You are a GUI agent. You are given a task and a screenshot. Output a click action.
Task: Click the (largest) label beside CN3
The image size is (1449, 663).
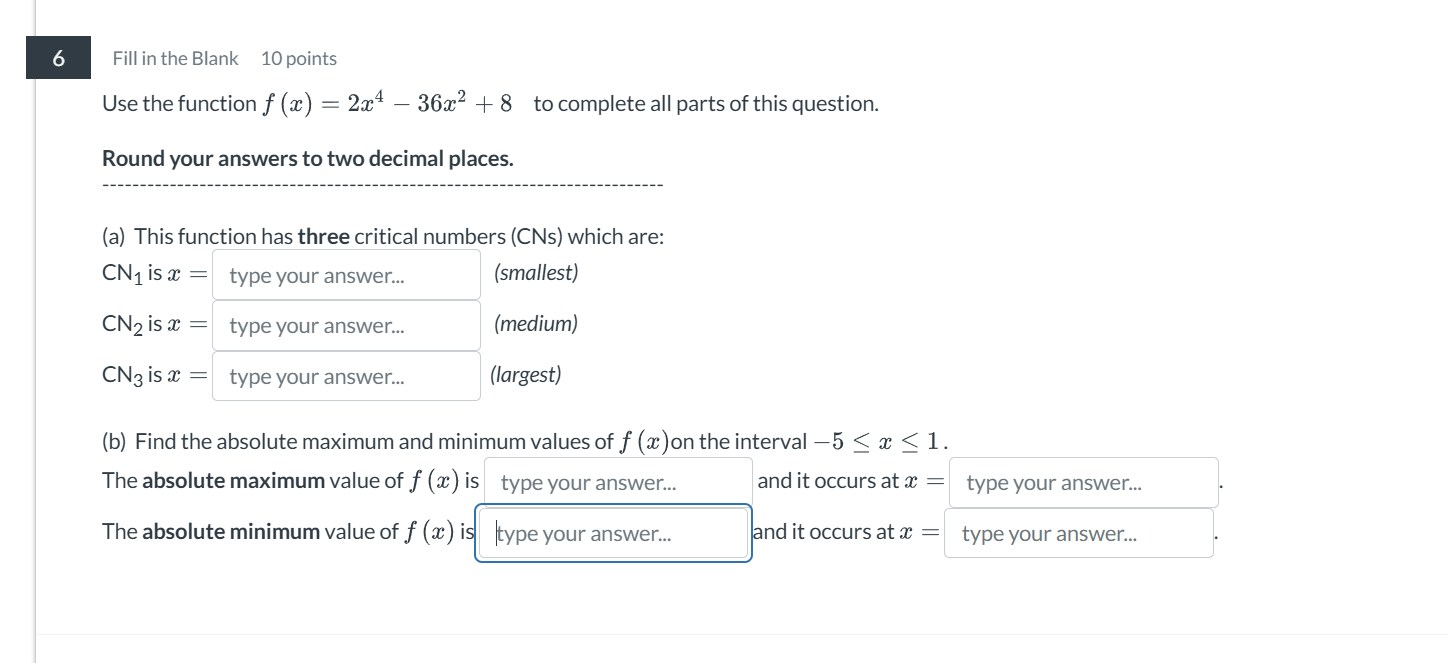coord(527,375)
